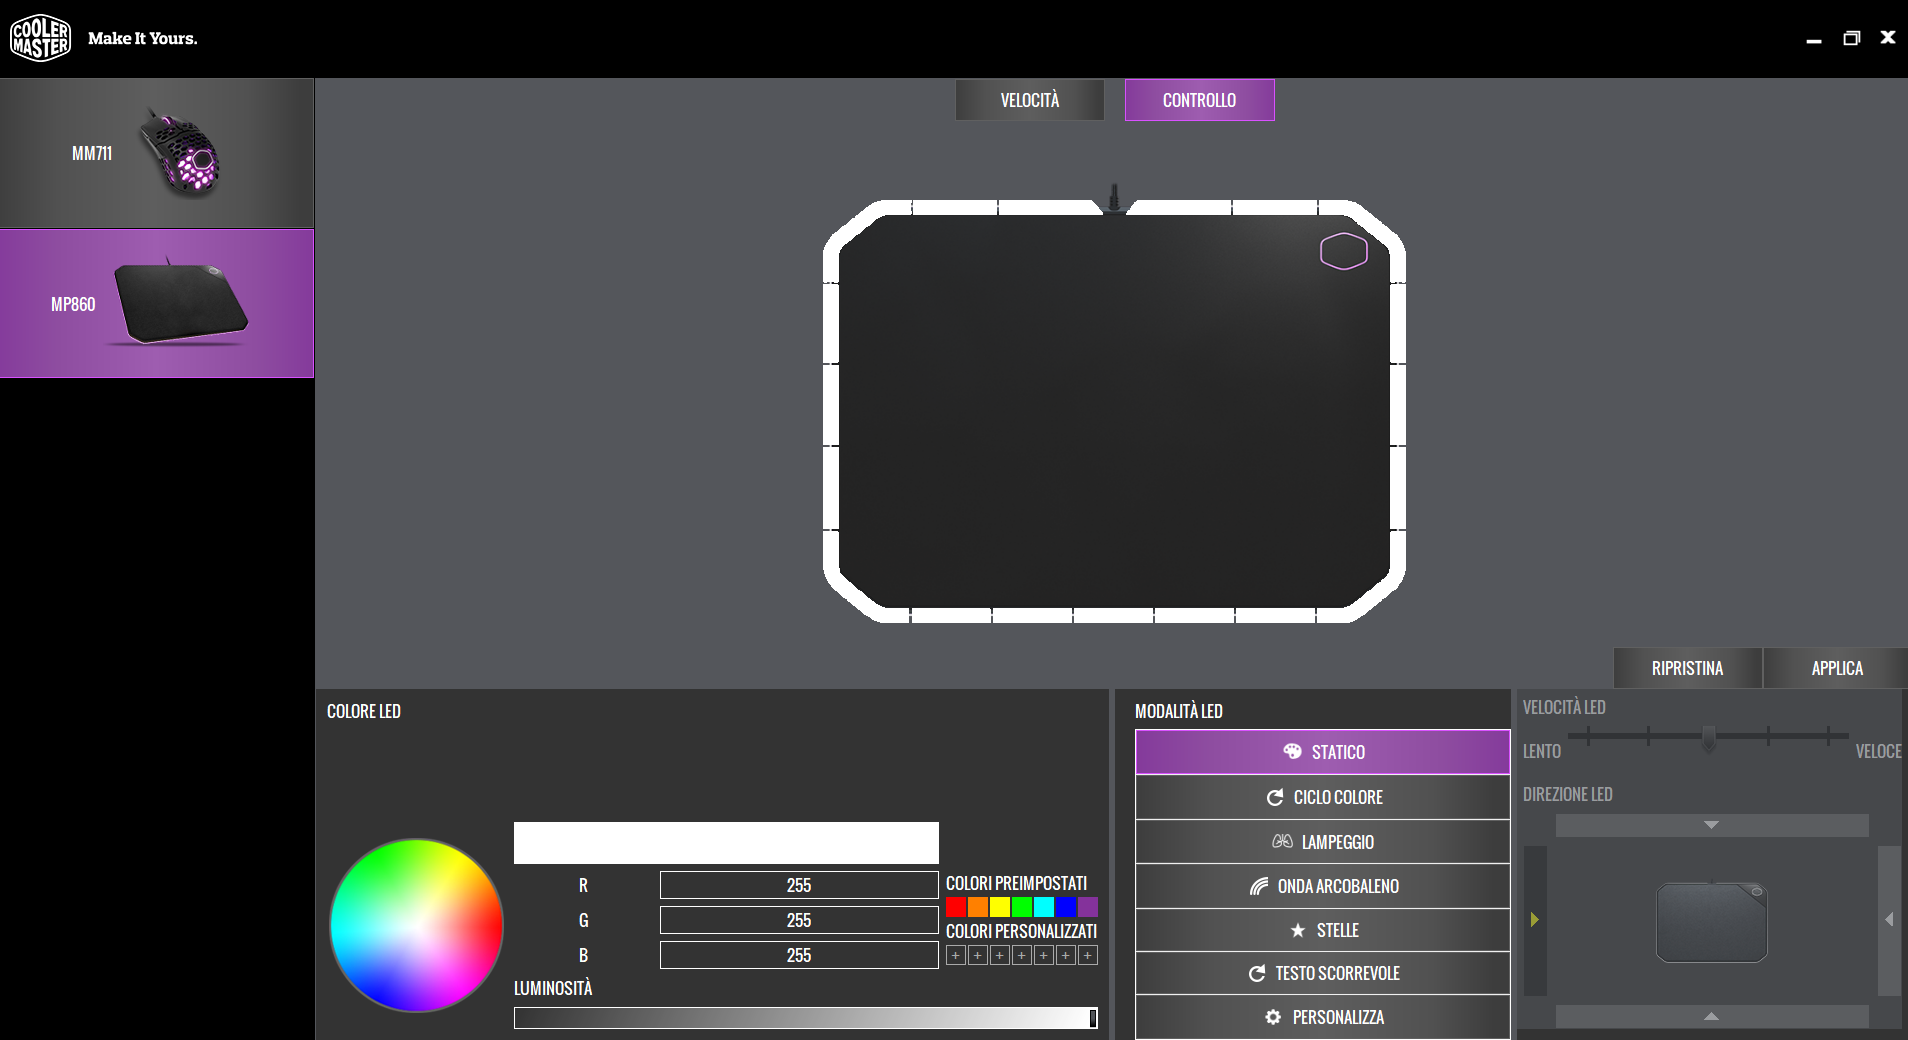Select the MP860 mousepad device
Screen dimensions: 1908x1040
pos(157,303)
